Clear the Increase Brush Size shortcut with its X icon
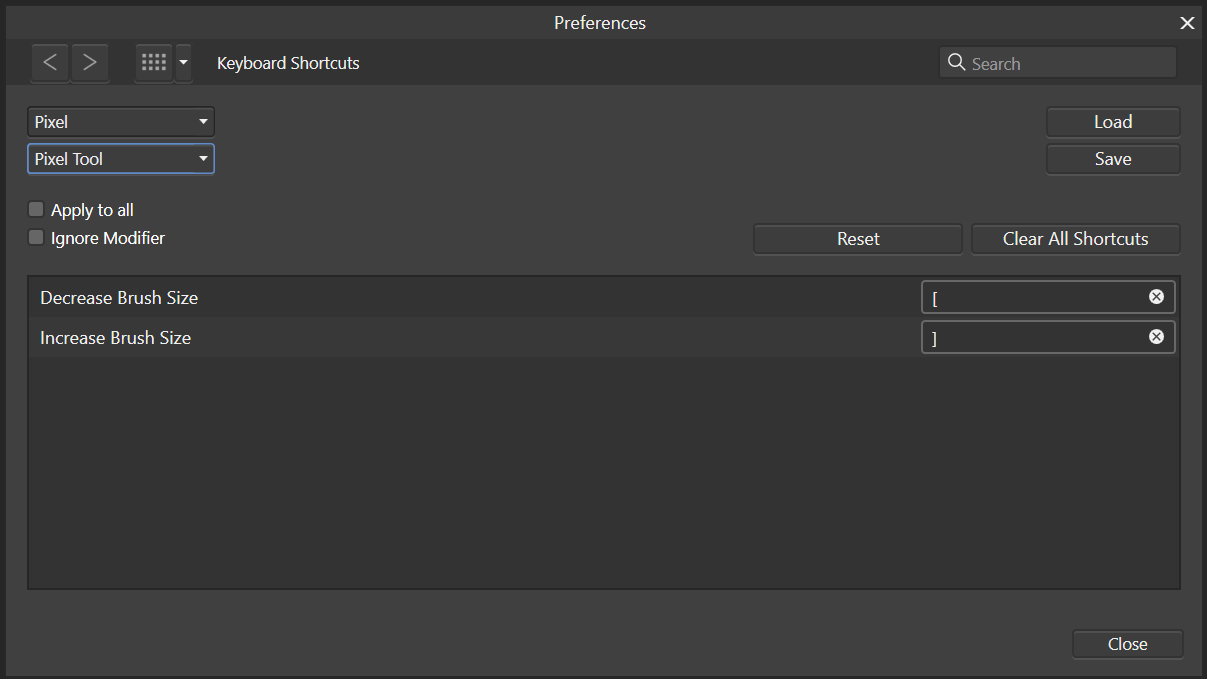 tap(1156, 336)
